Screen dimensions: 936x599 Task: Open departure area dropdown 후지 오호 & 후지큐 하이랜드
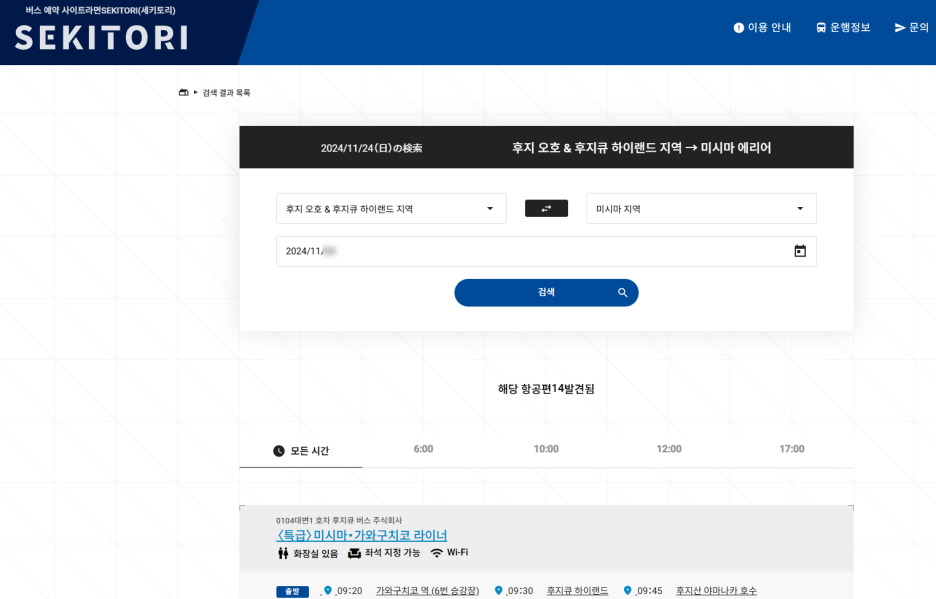click(391, 208)
